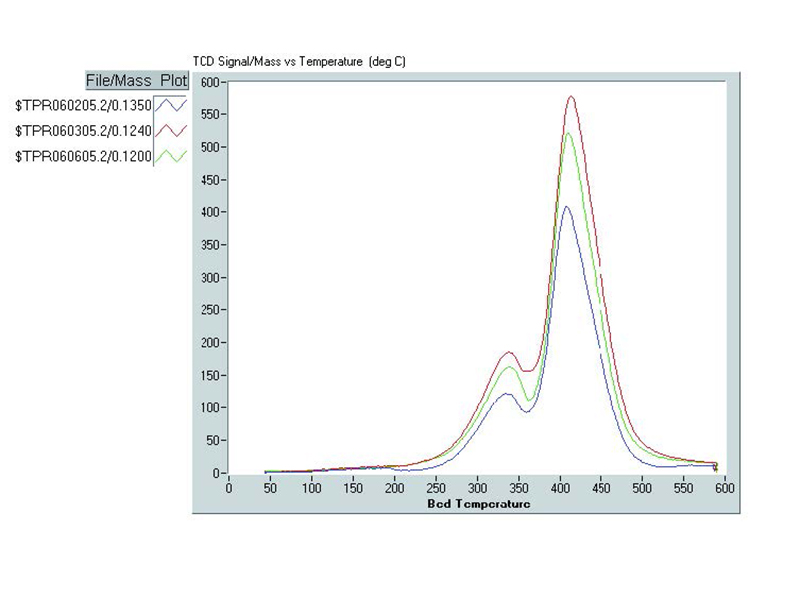The height and width of the screenshot is (600, 800).
Task: Select the $TPR060605.2/0.1200 legend entry
Action: (x=83, y=156)
